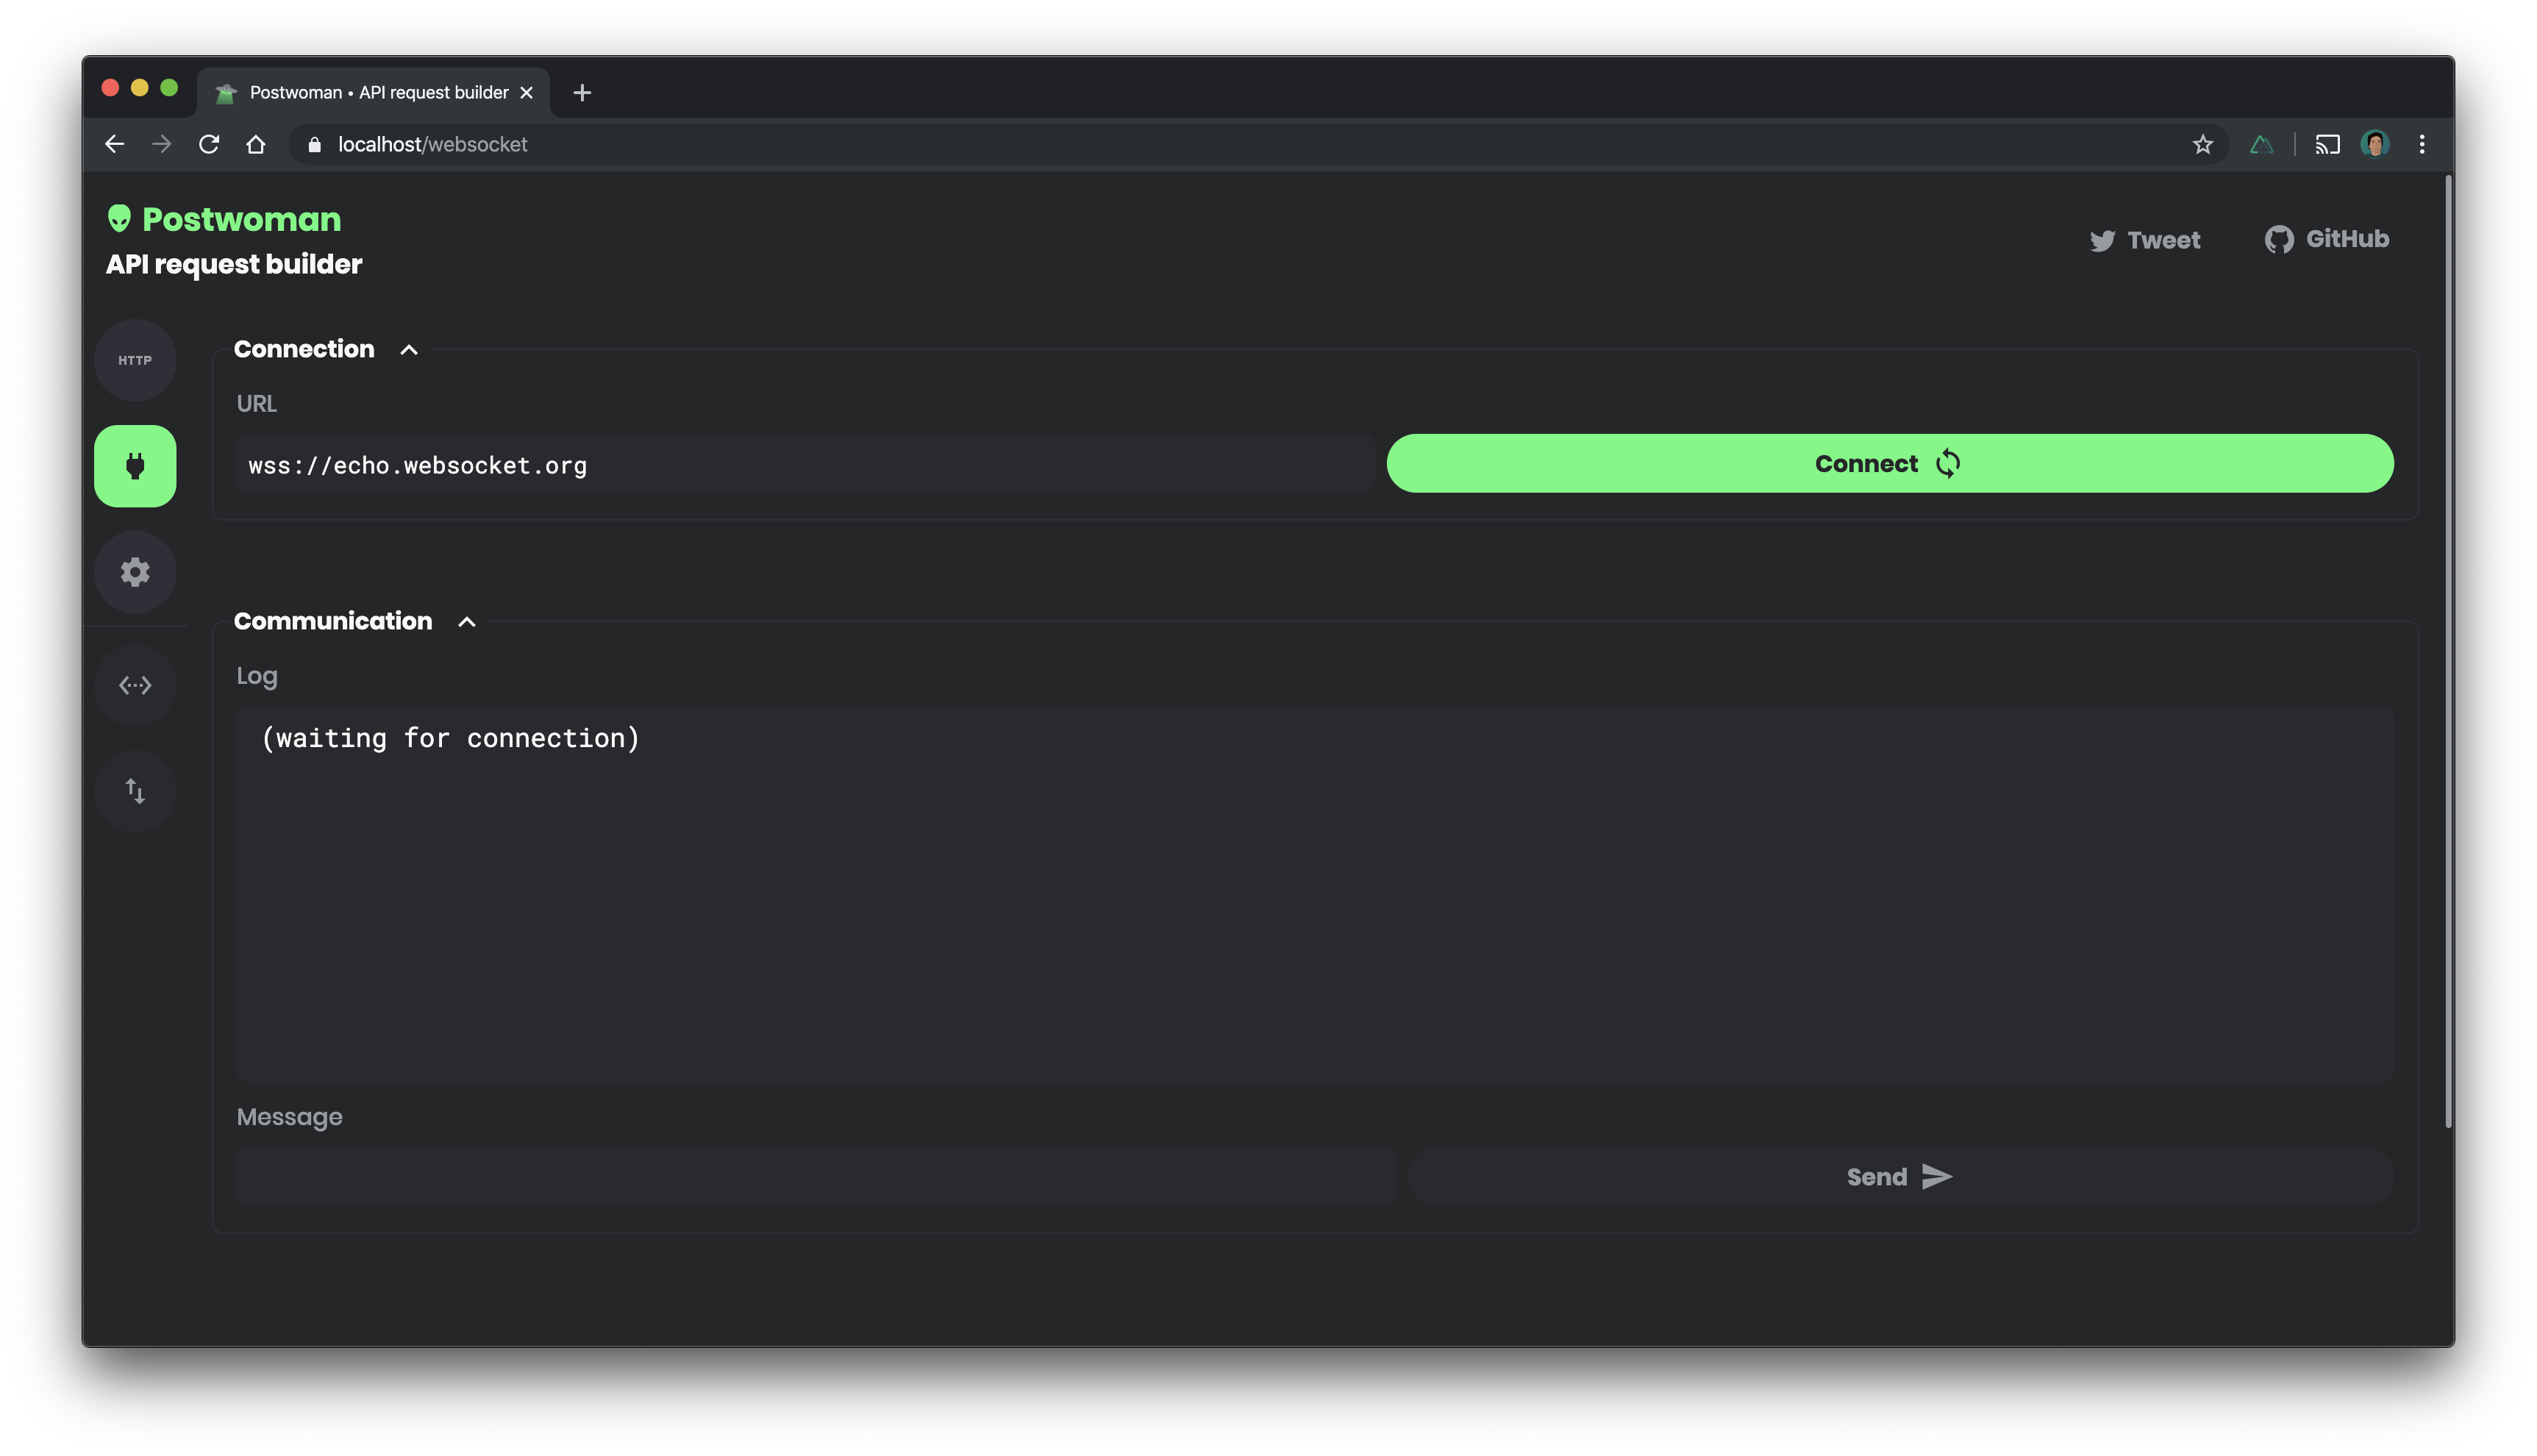Open settings gear in sidebar

tap(135, 572)
